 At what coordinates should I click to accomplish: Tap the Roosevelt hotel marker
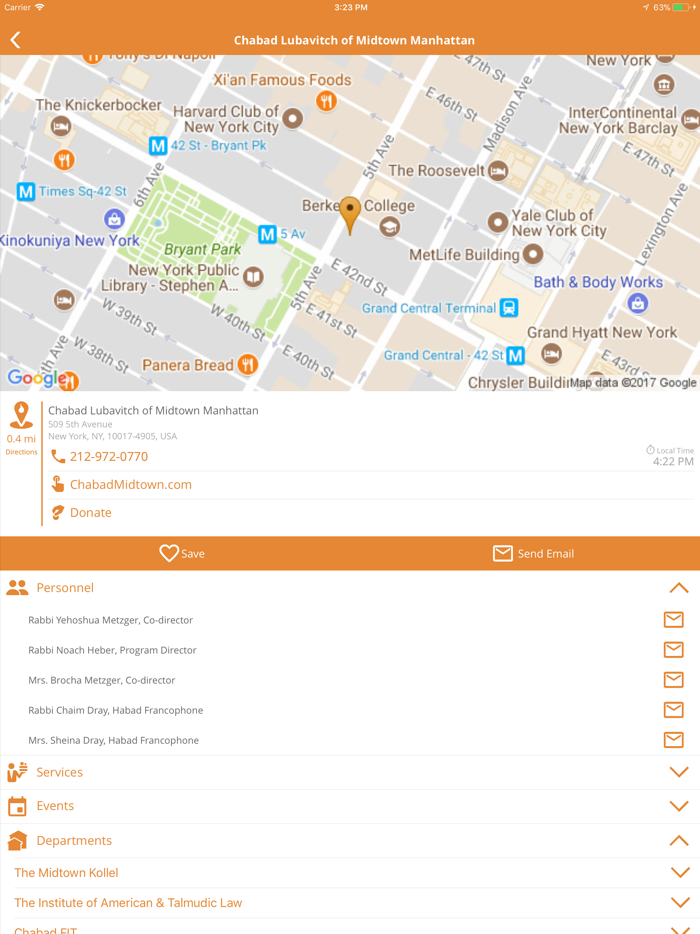coord(498,171)
